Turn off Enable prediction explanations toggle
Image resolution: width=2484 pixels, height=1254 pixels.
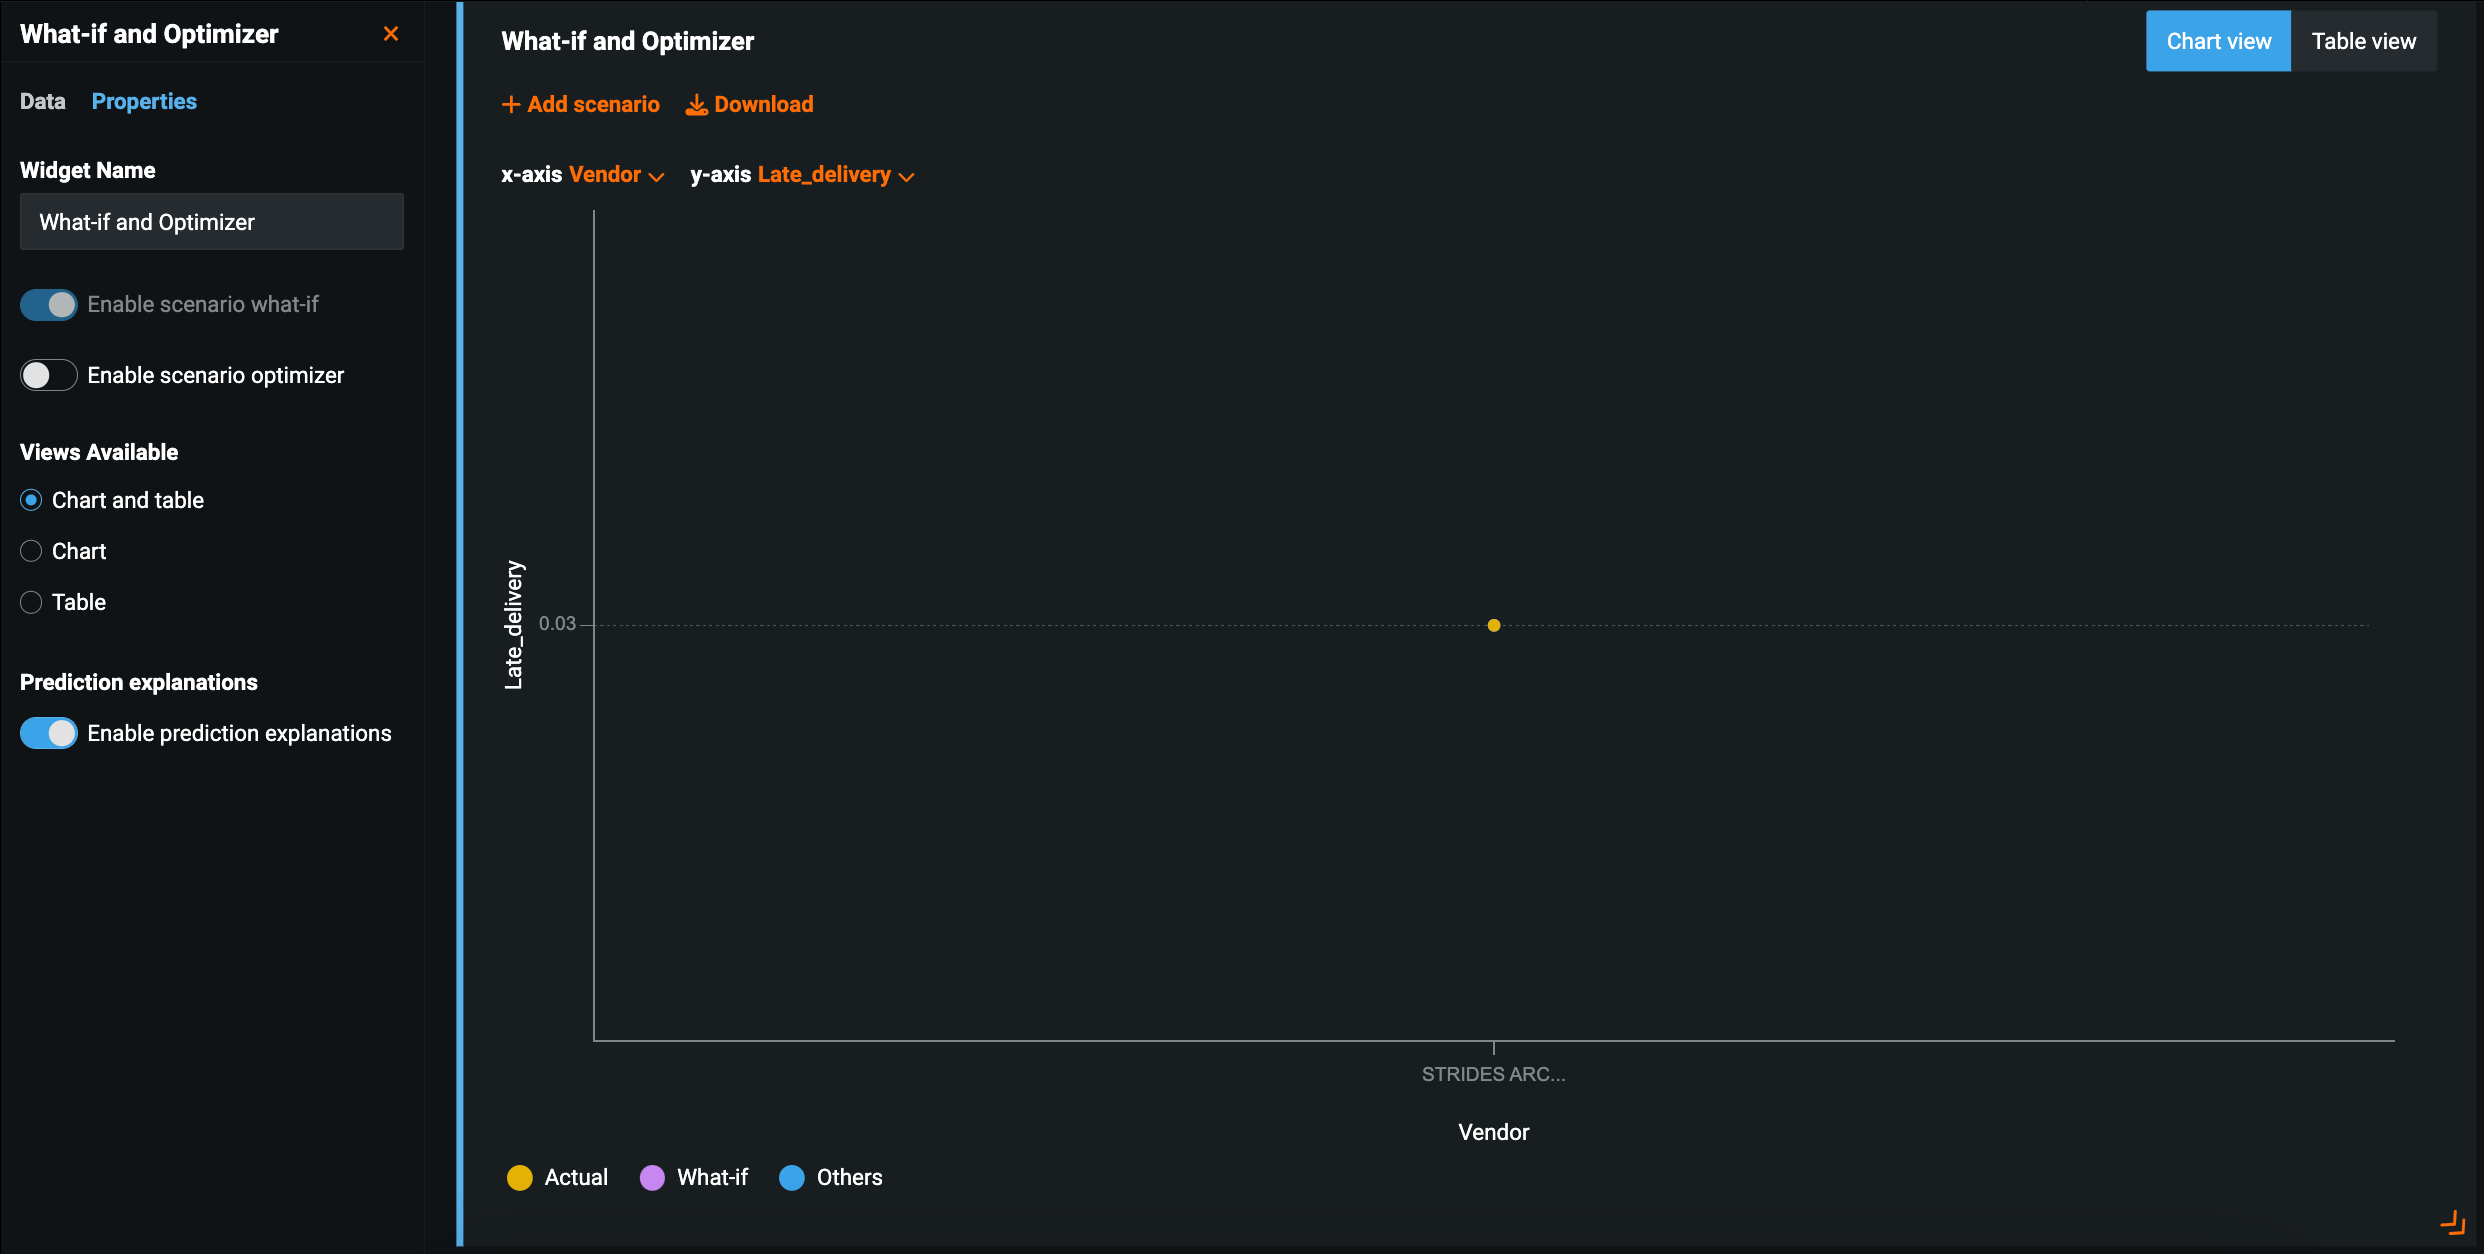(x=48, y=733)
